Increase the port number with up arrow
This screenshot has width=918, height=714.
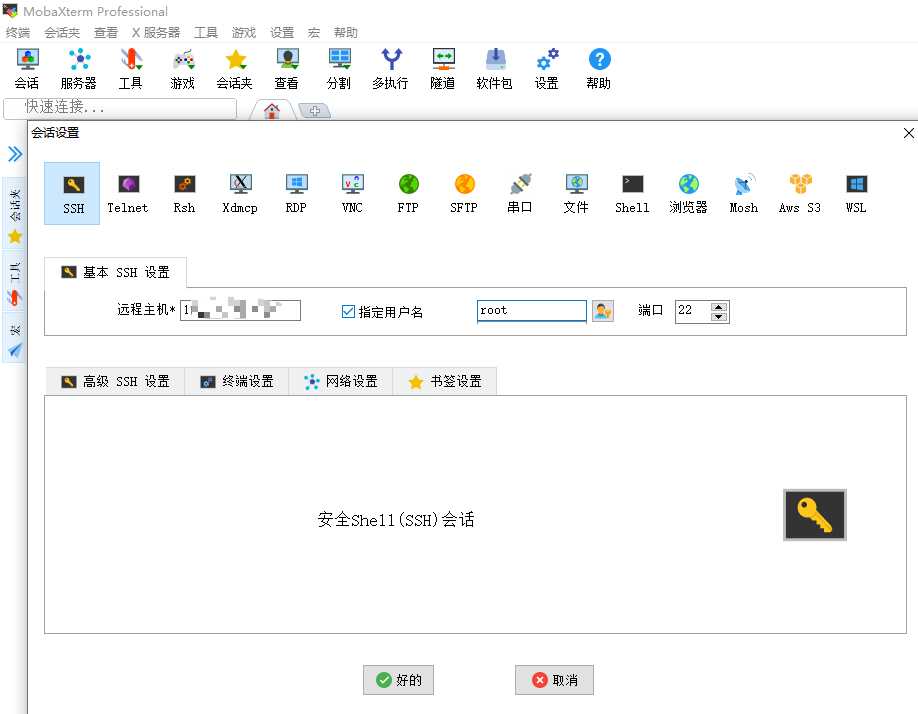718,307
